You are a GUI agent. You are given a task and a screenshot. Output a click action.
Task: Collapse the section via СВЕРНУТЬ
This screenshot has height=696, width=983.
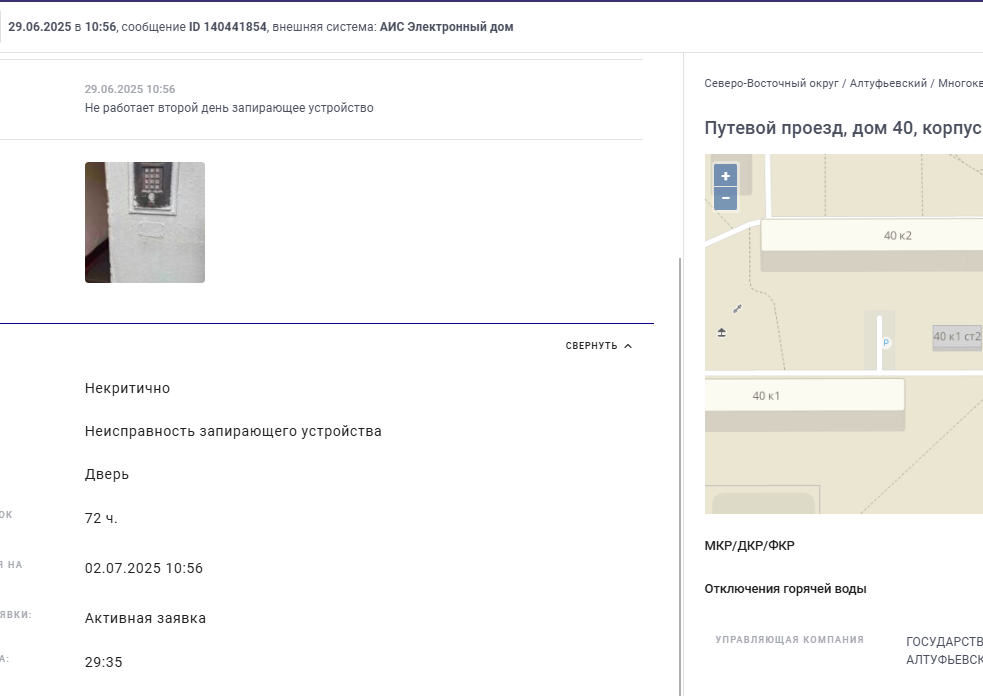599,346
